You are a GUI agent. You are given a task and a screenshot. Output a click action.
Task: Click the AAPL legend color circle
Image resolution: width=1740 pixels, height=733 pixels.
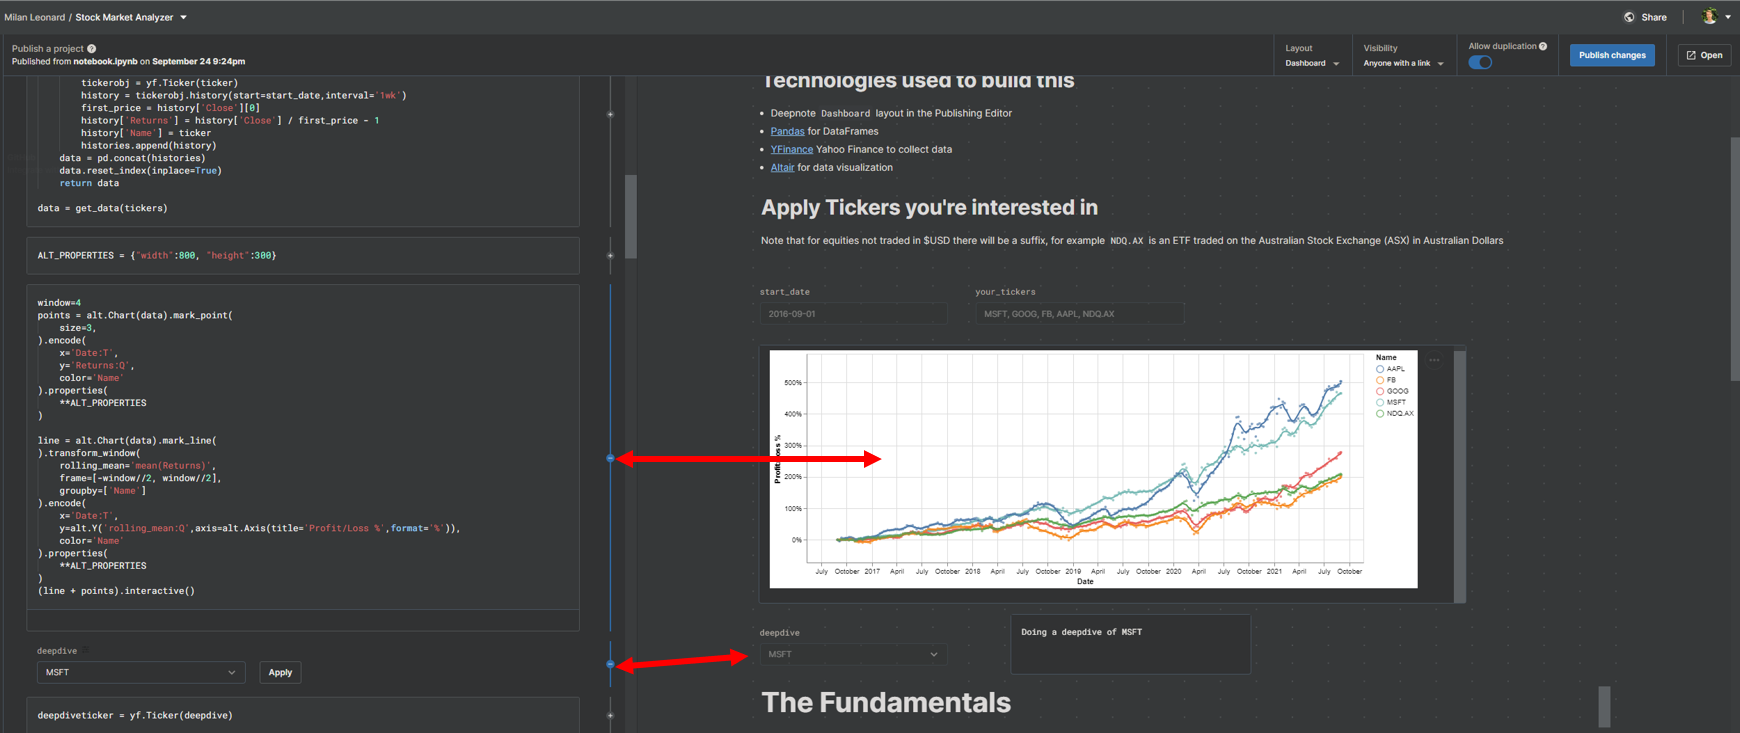[x=1380, y=369]
